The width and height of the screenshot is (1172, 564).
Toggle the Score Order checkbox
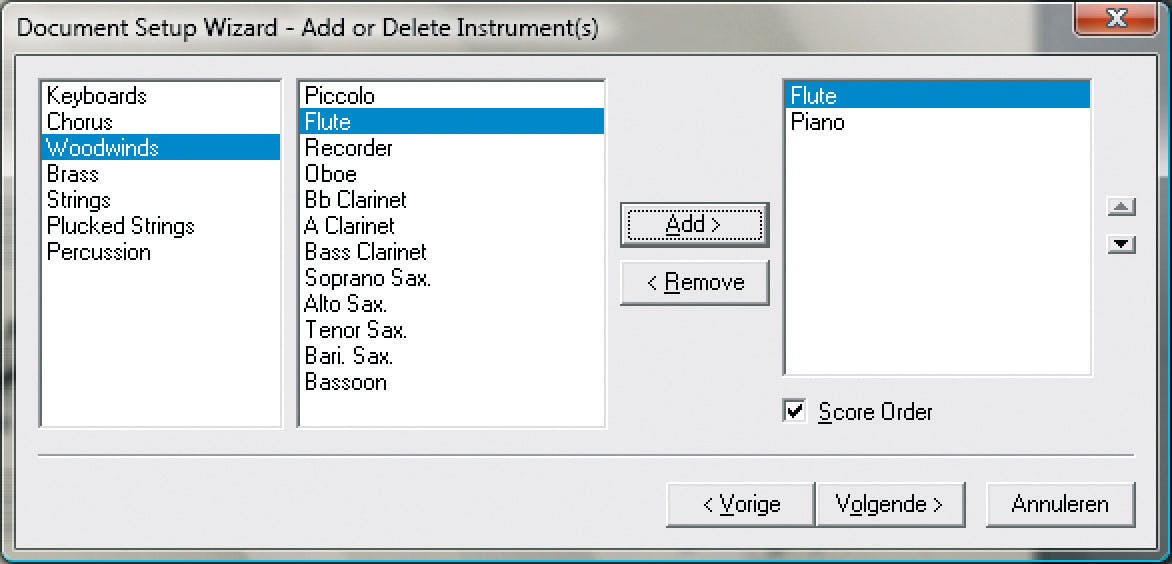tap(796, 411)
